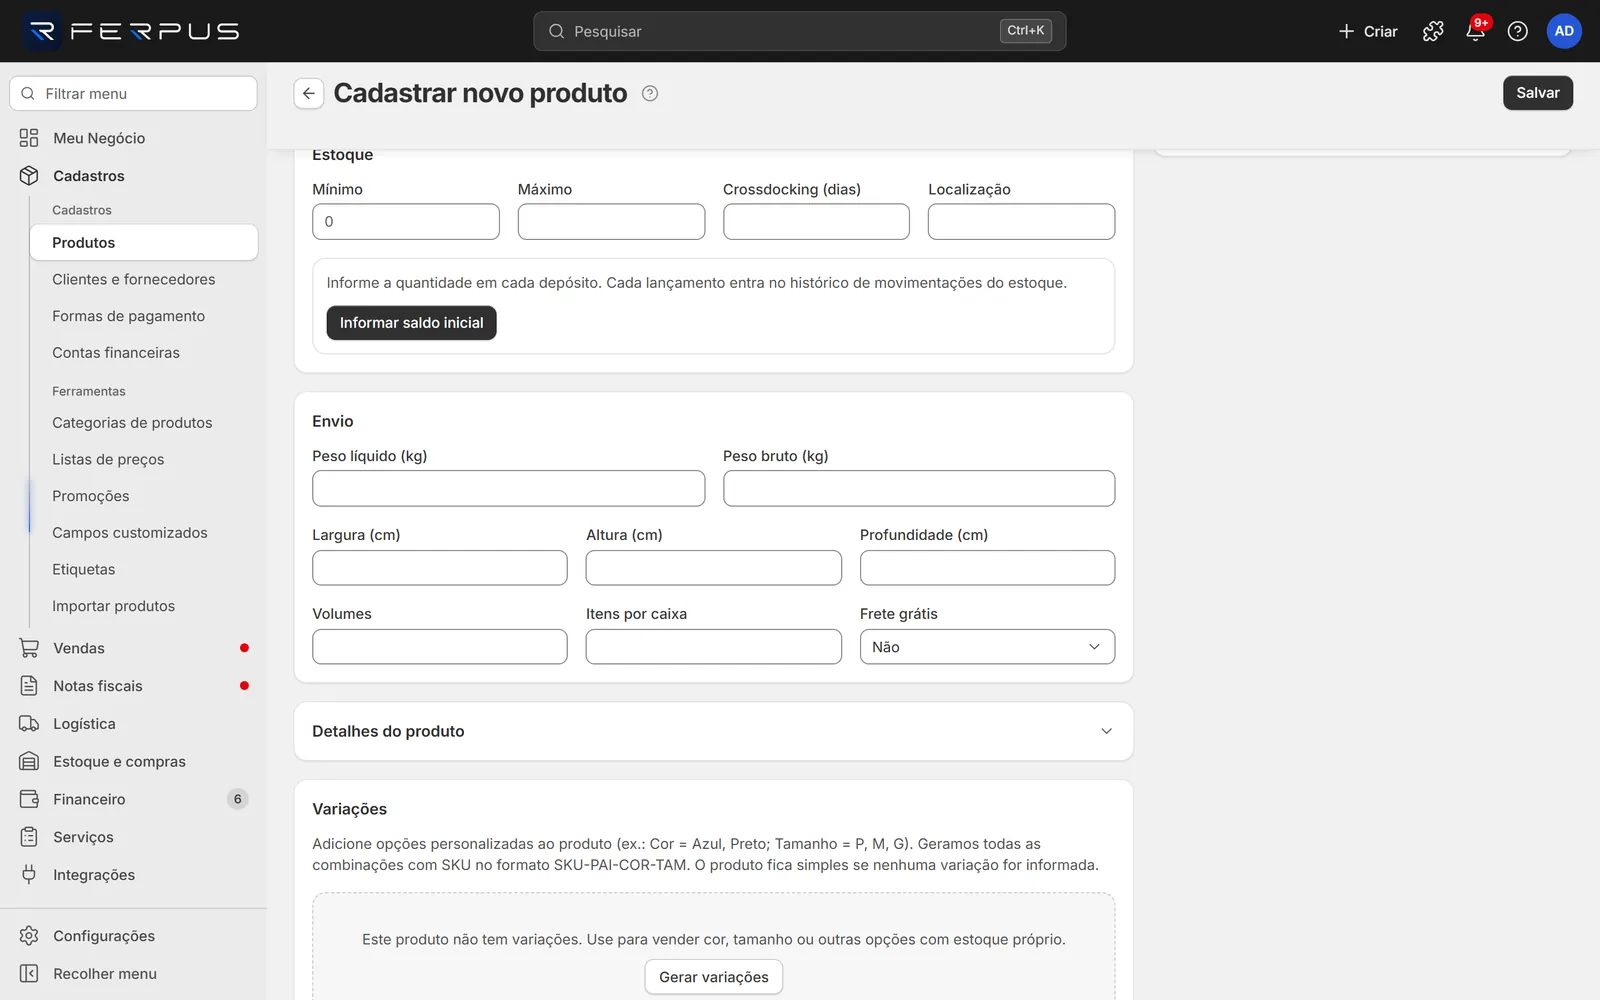Open Logística in the sidebar

133,724
